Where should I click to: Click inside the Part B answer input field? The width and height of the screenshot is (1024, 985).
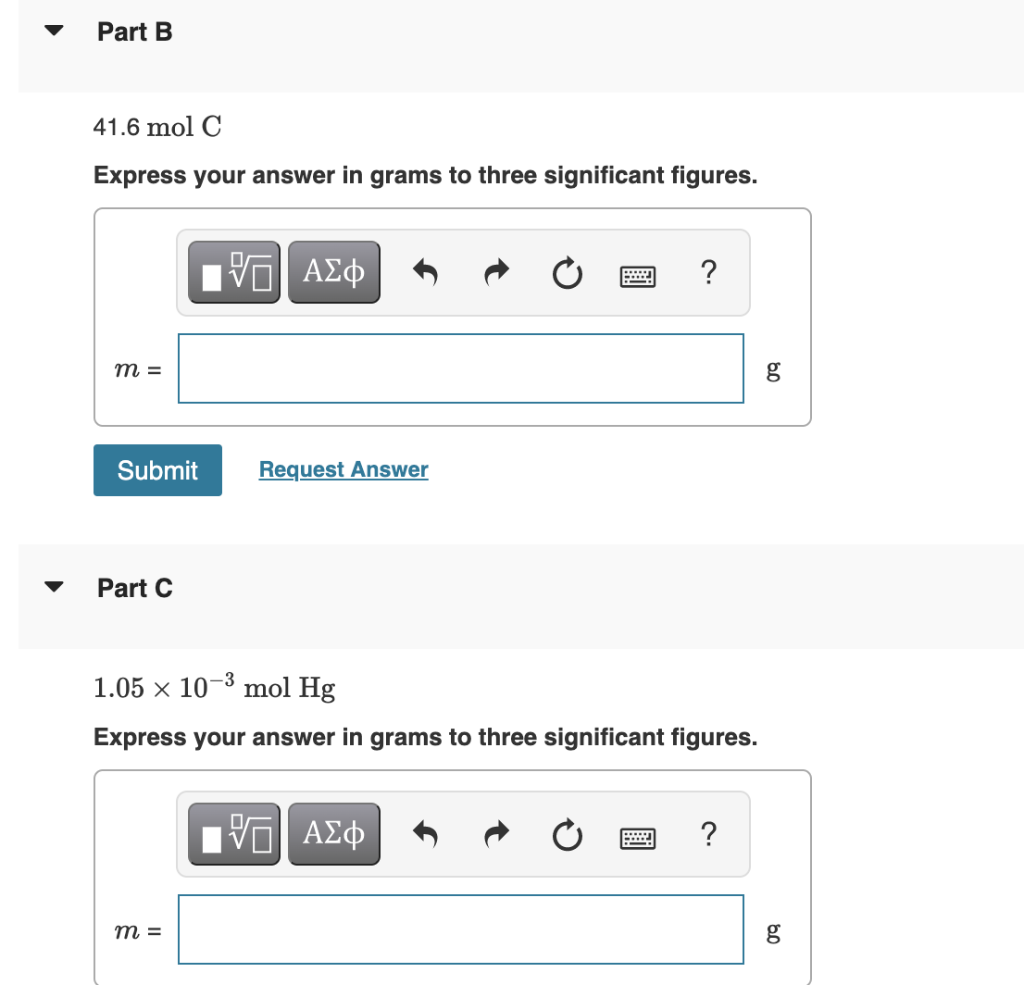[460, 368]
